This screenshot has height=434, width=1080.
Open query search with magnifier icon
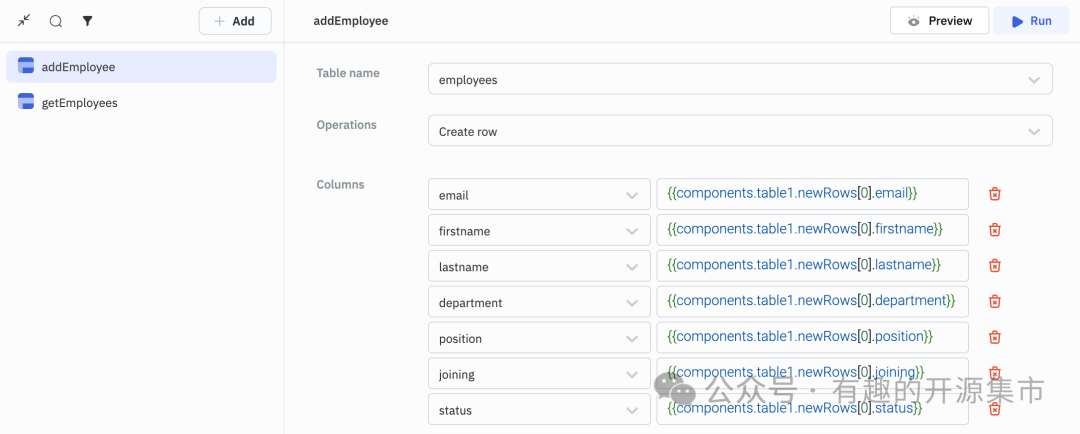[x=56, y=21]
